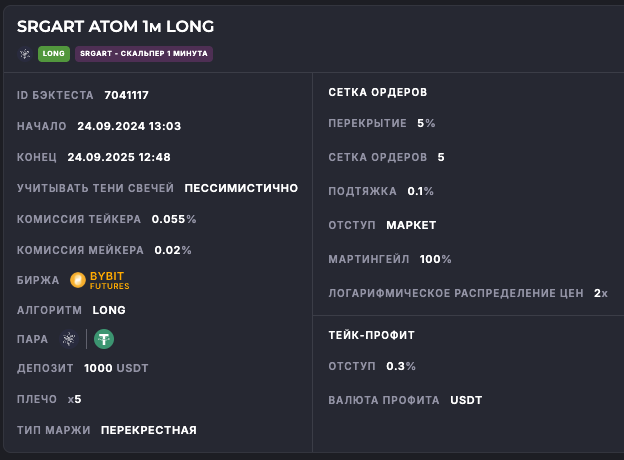The height and width of the screenshot is (460, 624).
Task: Click the ATOM coin icon in the ПАРА row
Action: 69,339
